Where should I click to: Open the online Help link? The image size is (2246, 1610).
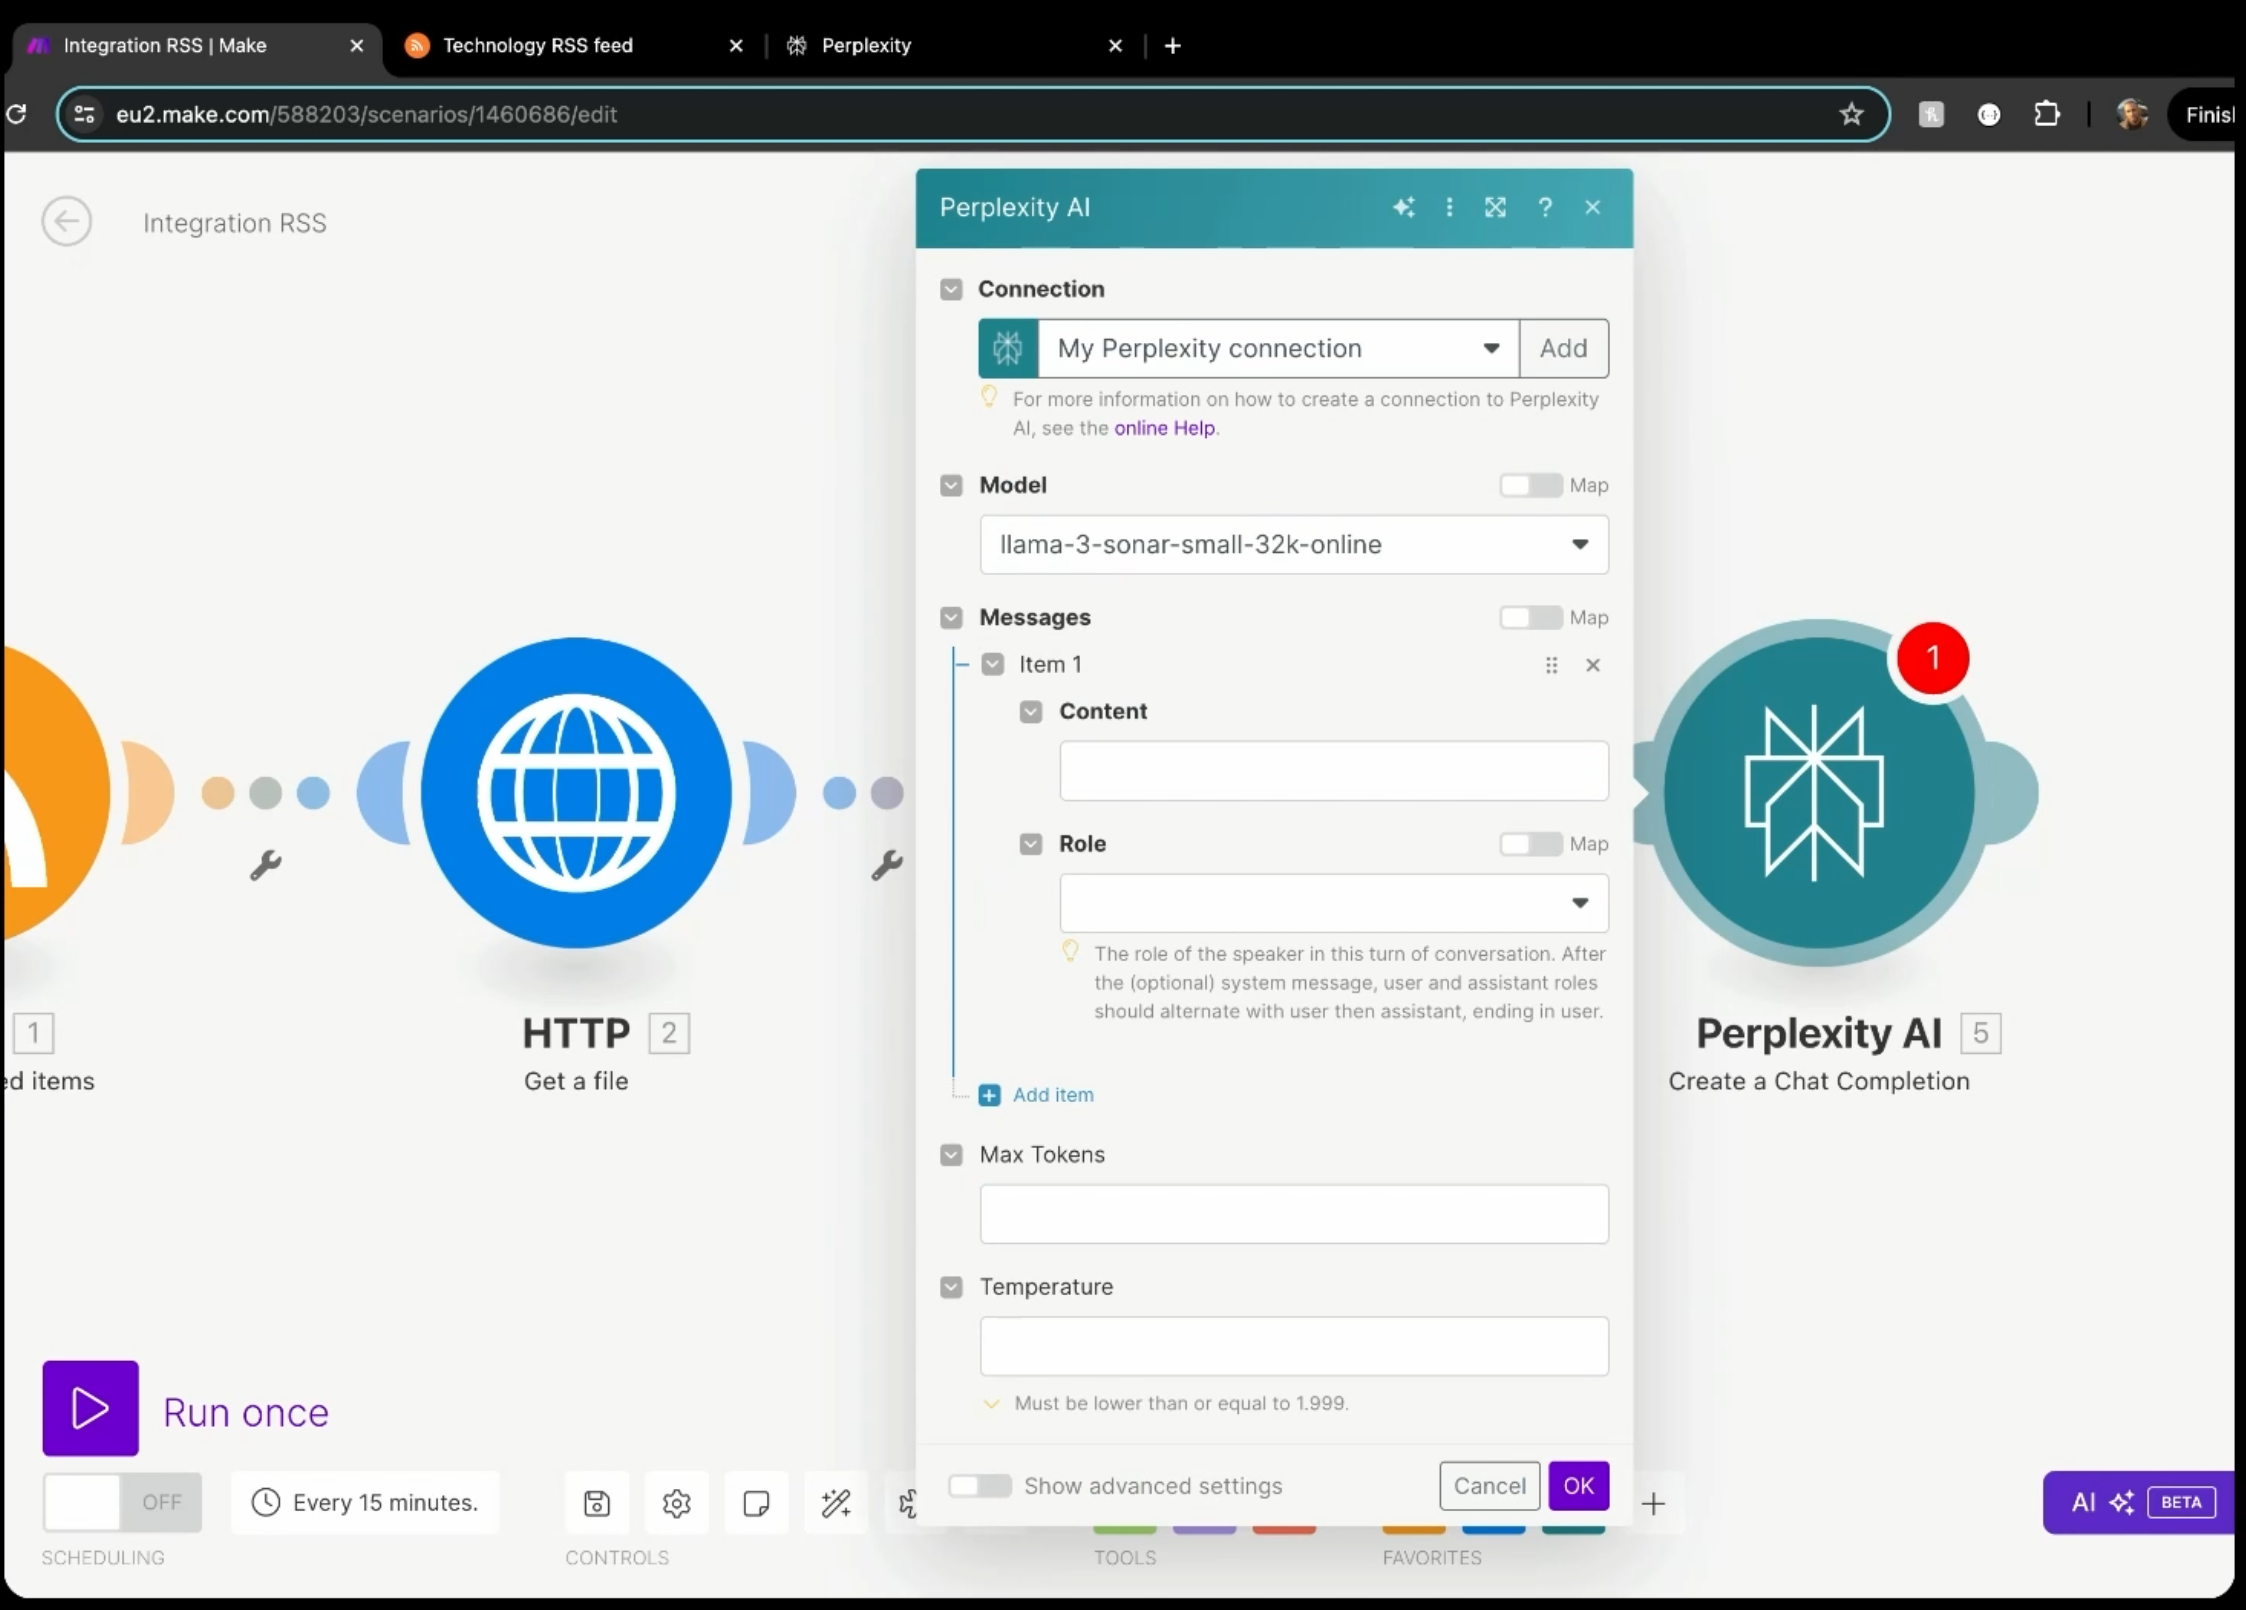(1164, 428)
